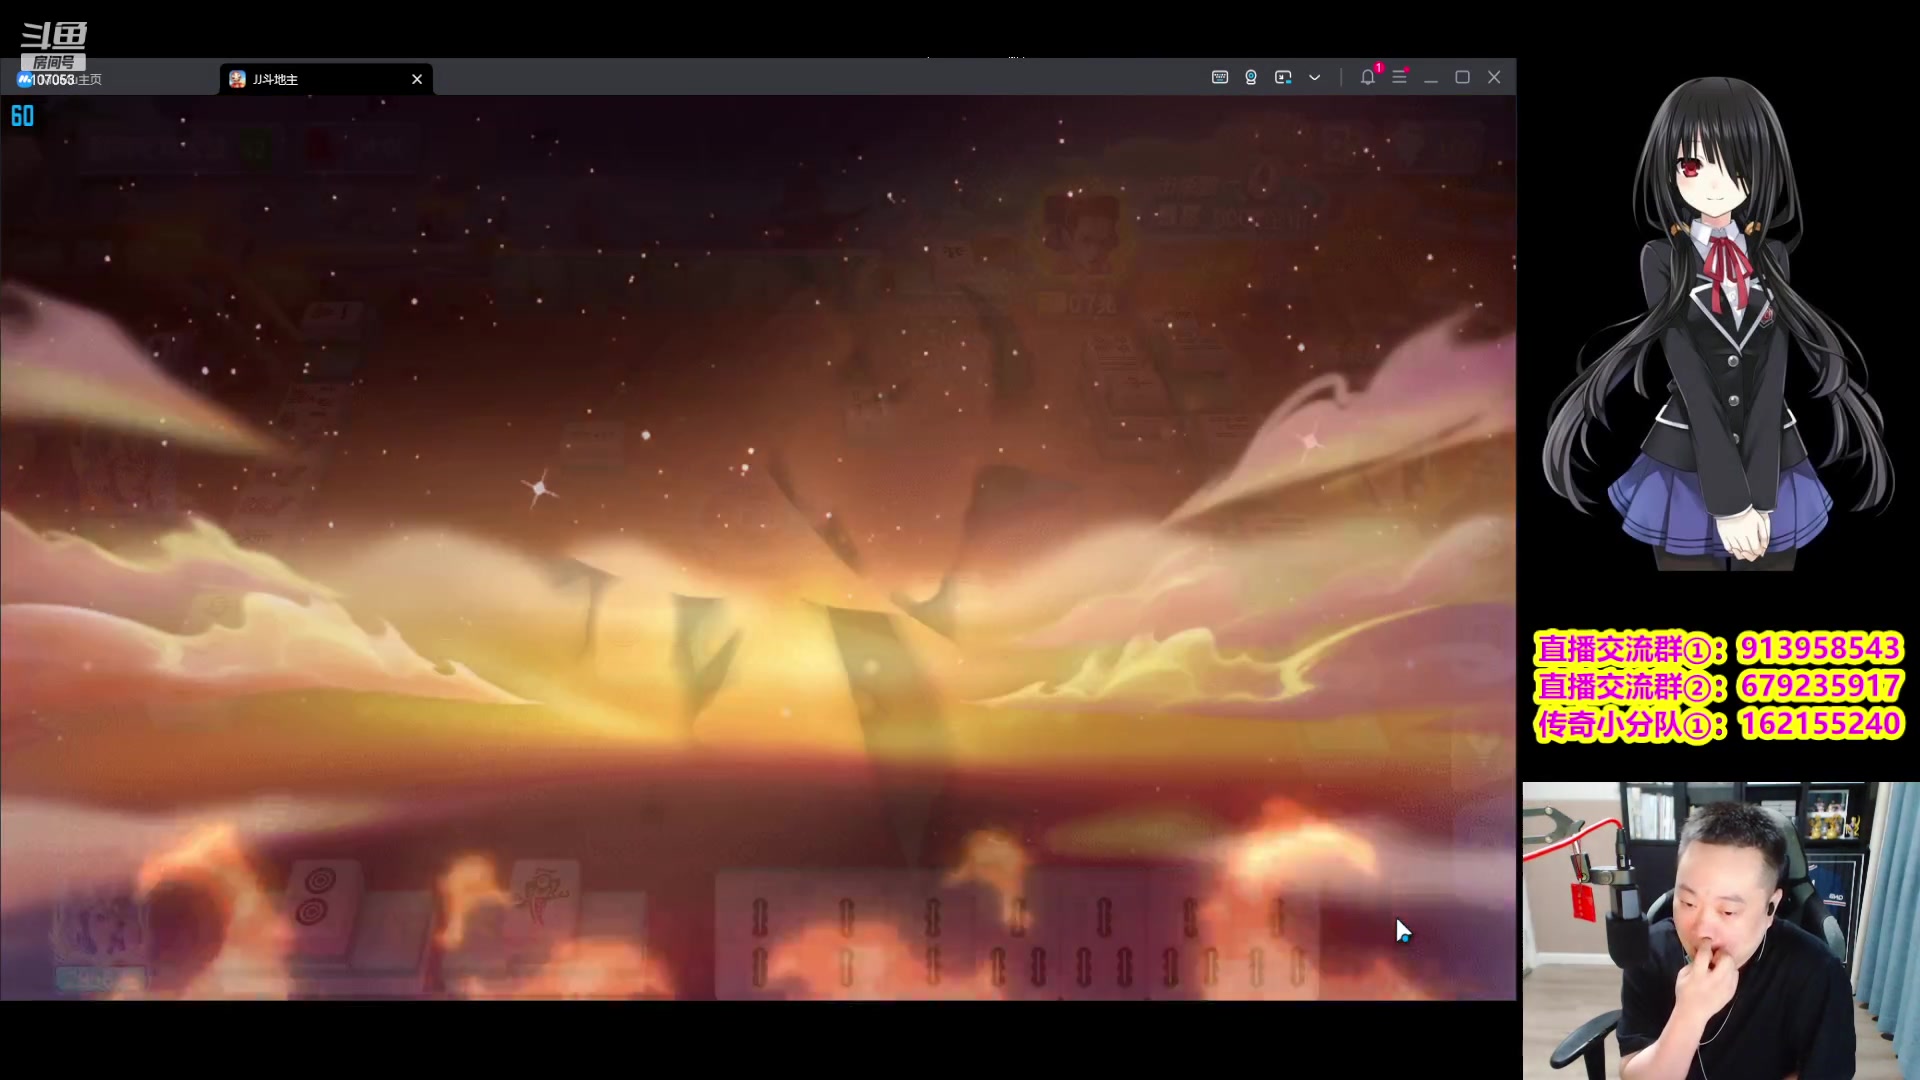Switch to the JJ斗地主 tab
This screenshot has height=1080, width=1920.
pyautogui.click(x=326, y=79)
